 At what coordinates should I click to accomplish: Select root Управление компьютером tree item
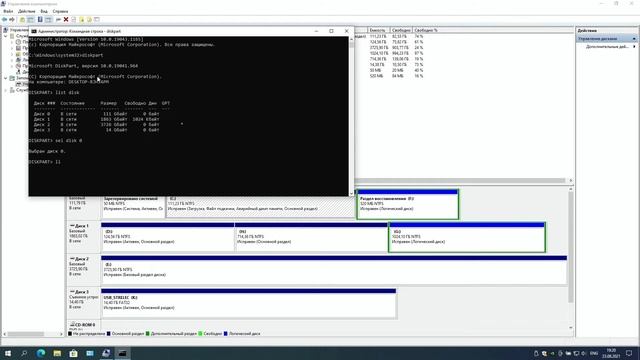point(16,30)
